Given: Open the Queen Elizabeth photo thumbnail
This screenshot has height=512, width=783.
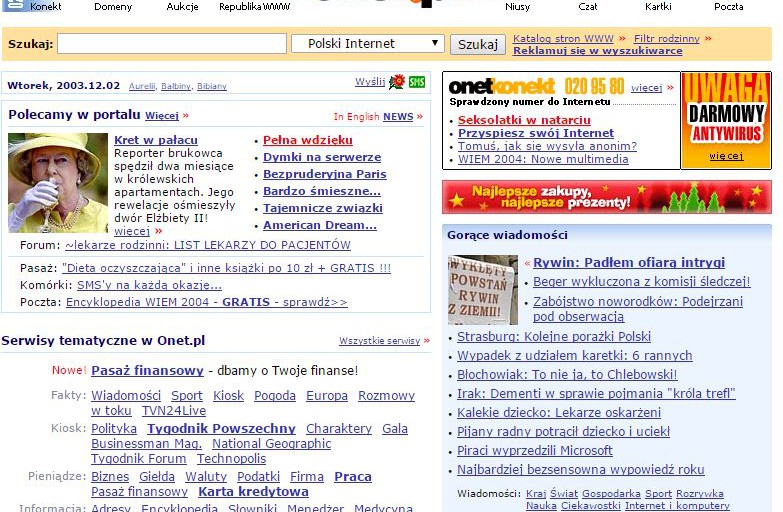Looking at the screenshot, I should pos(58,183).
